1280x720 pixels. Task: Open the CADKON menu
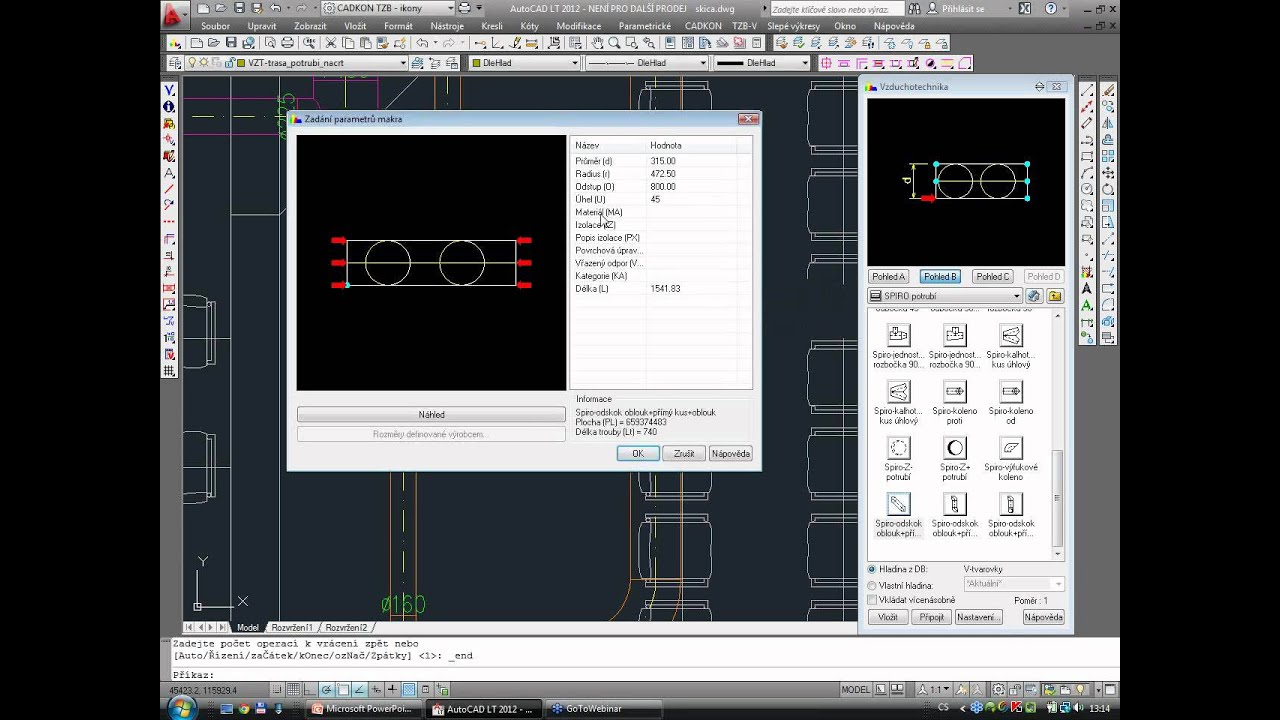(703, 26)
